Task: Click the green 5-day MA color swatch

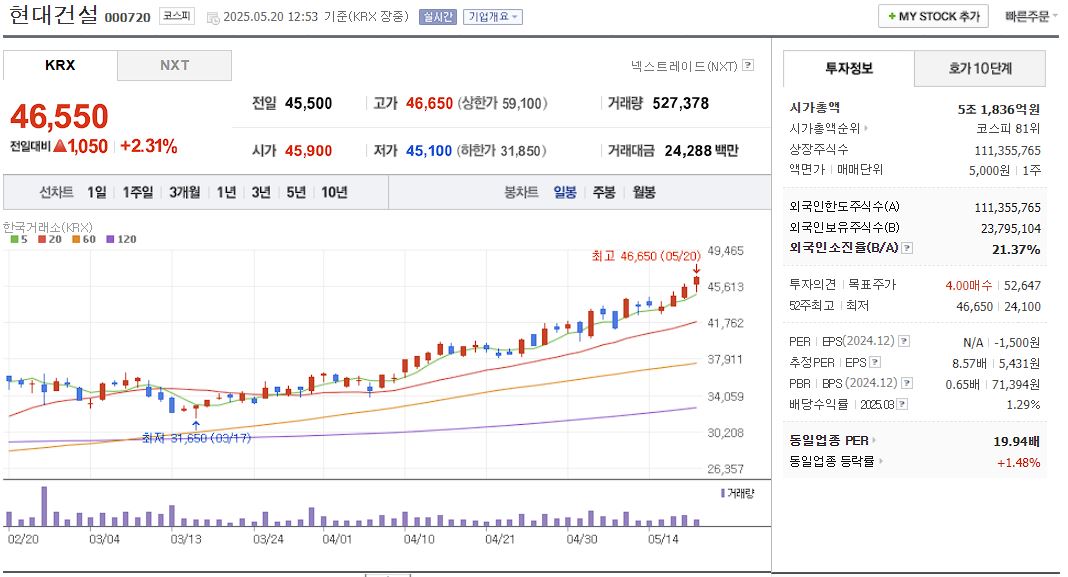Action: click(14, 239)
